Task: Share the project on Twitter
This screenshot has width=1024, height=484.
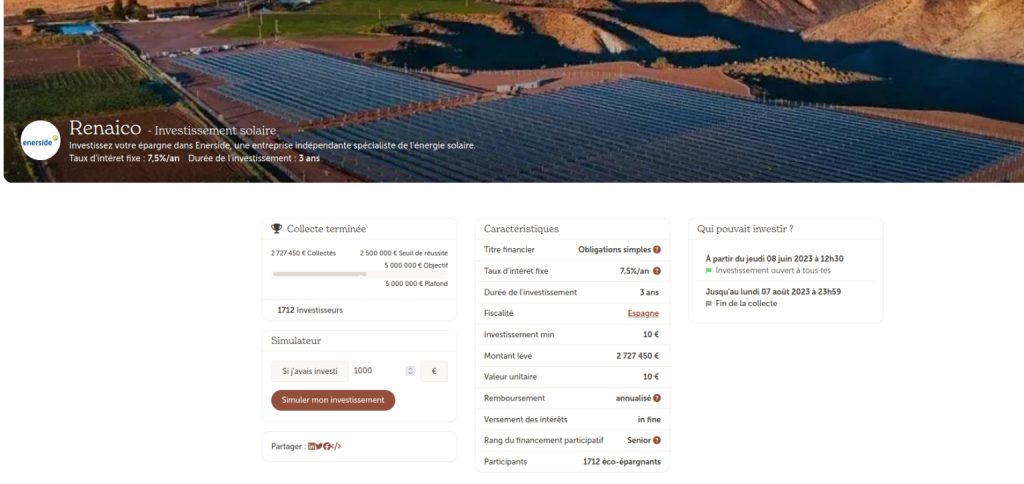Action: (319, 446)
